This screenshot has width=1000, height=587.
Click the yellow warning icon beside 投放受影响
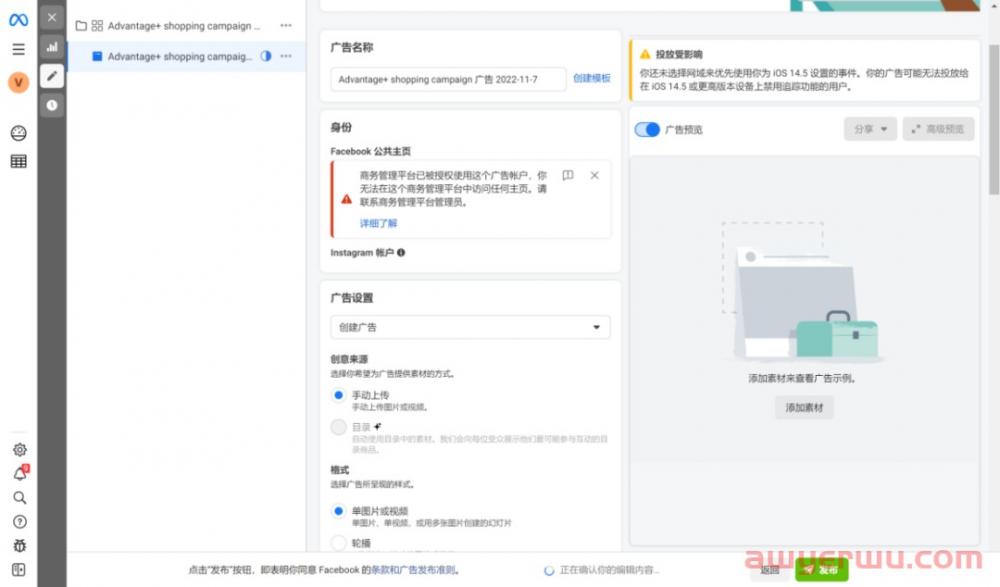point(645,54)
